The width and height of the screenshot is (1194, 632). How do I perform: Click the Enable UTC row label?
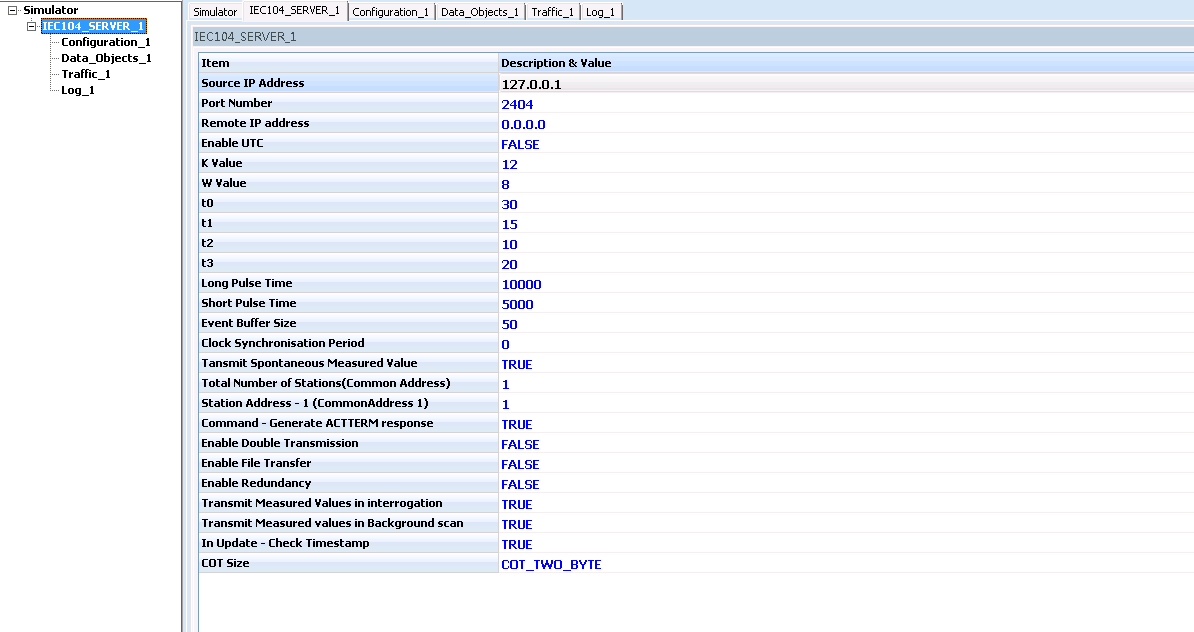pyautogui.click(x=232, y=143)
